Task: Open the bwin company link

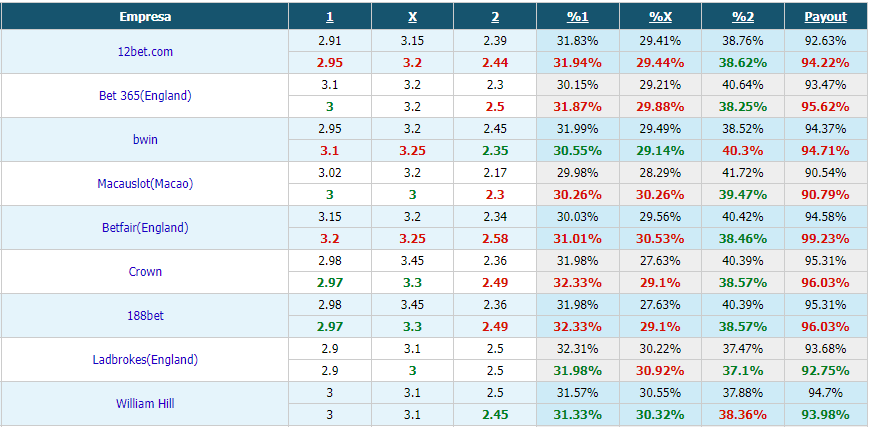Action: [145, 139]
